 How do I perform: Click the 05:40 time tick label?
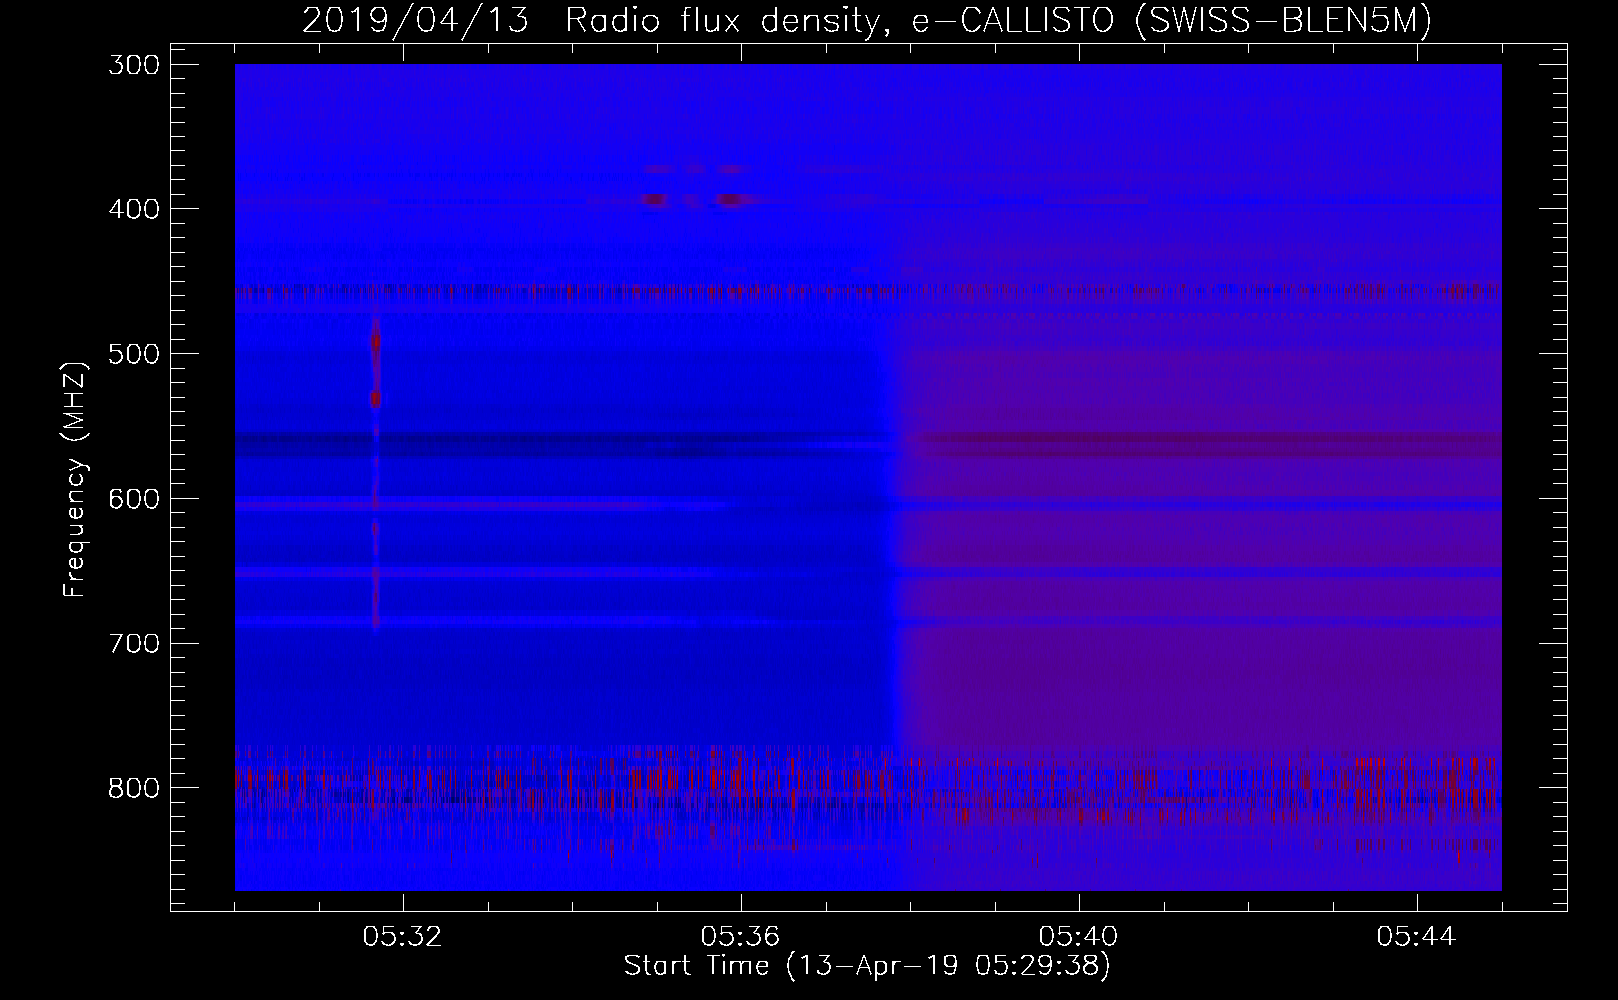[x=1079, y=937]
